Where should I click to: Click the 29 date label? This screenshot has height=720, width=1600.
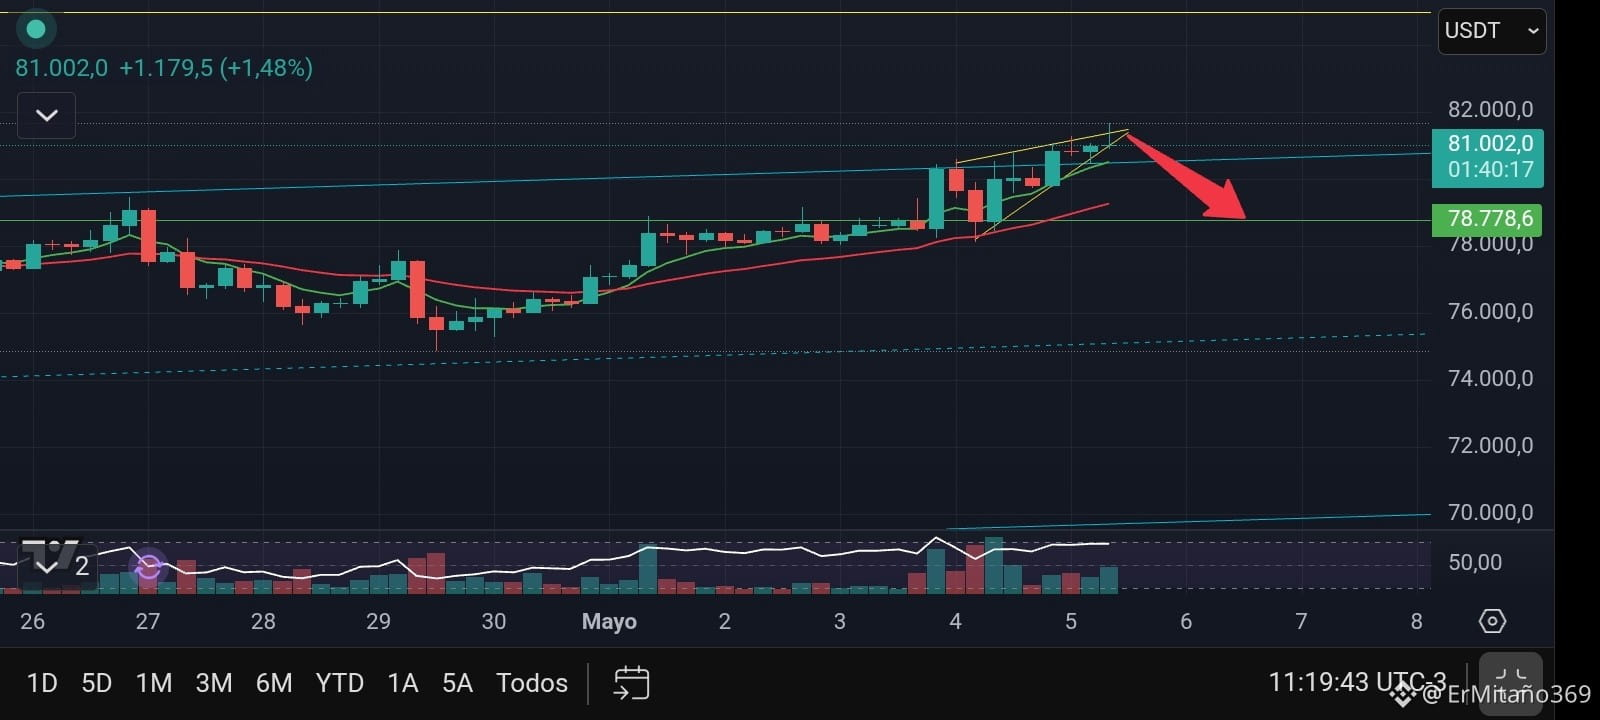click(x=378, y=621)
